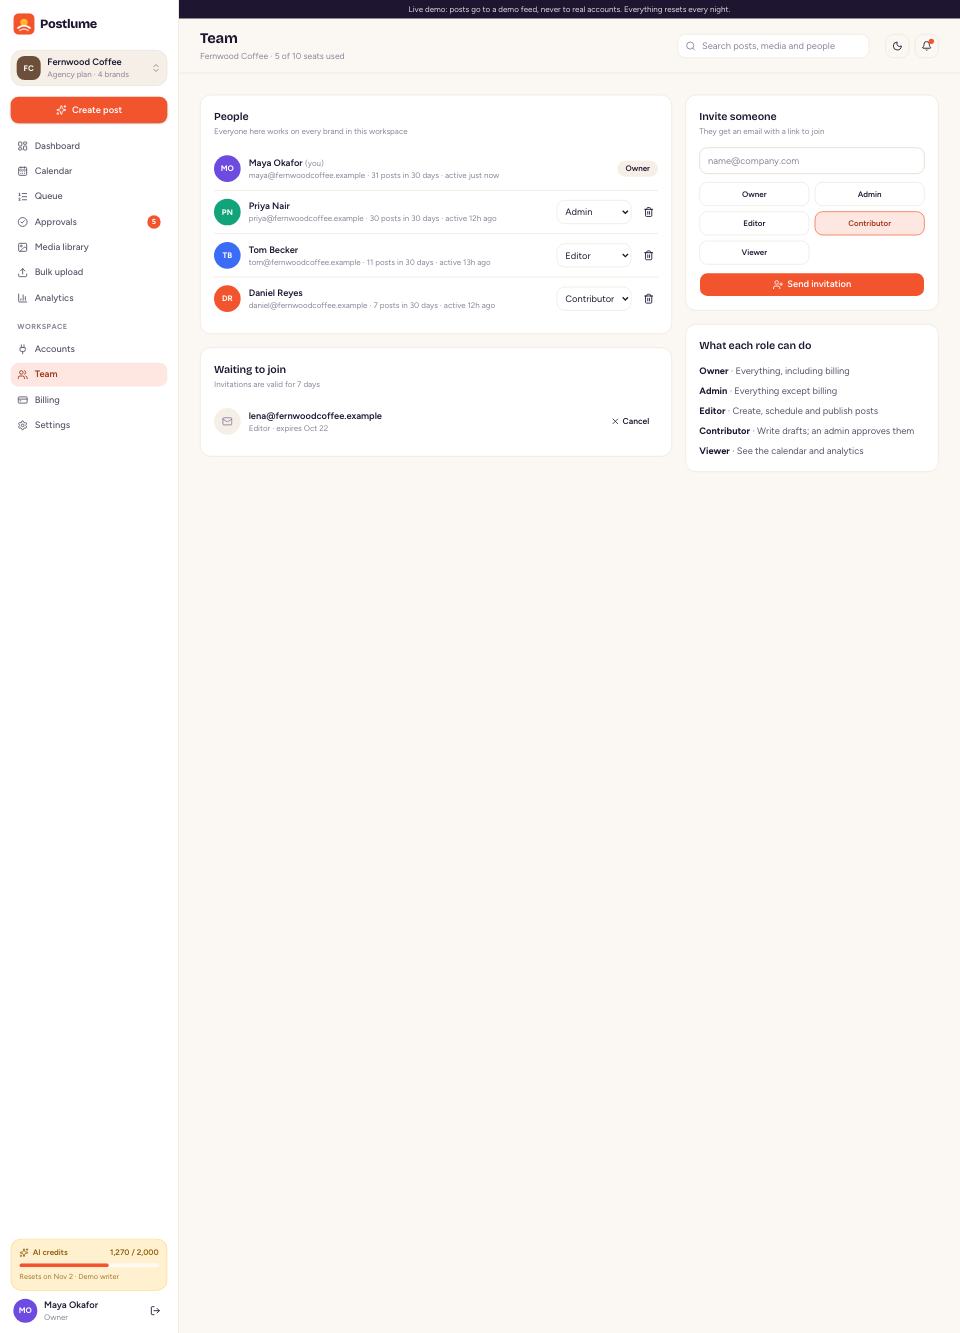This screenshot has height=1333, width=960.
Task: Open the Queue page
Action: click(x=89, y=196)
